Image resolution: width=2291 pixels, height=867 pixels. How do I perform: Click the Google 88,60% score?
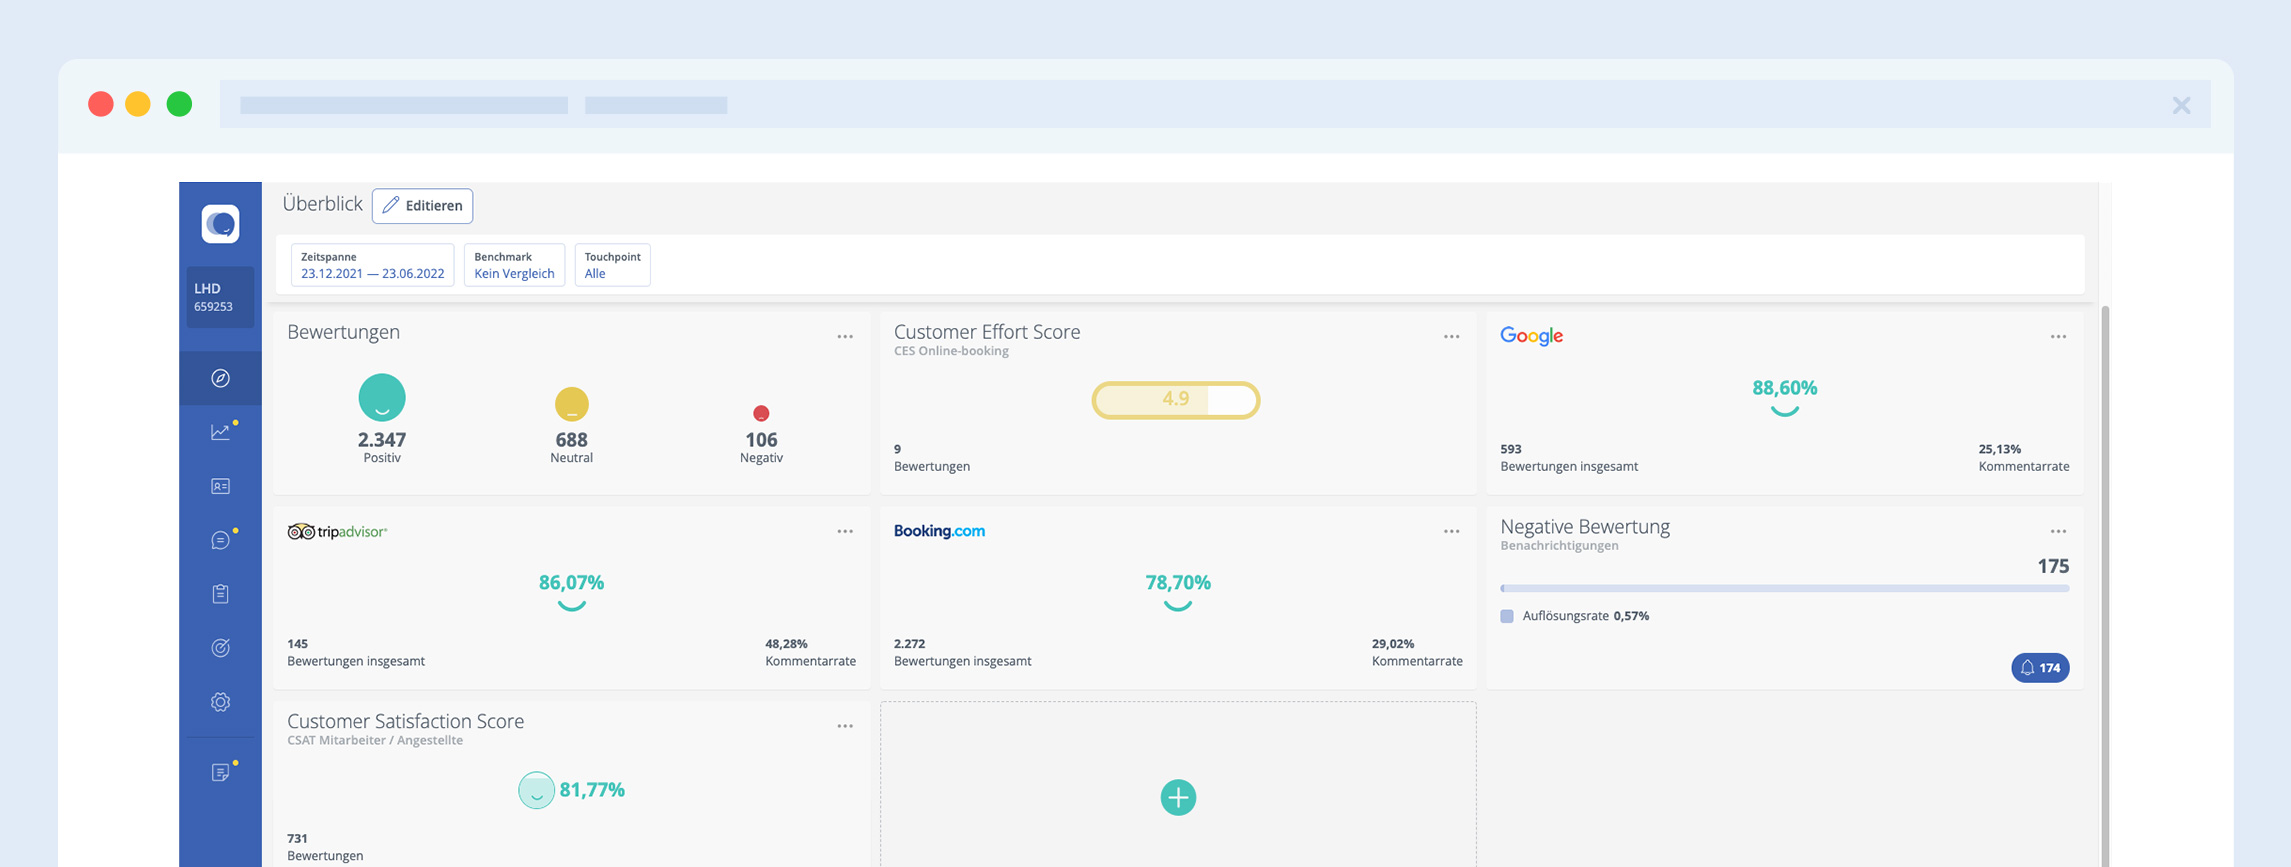pos(1784,388)
